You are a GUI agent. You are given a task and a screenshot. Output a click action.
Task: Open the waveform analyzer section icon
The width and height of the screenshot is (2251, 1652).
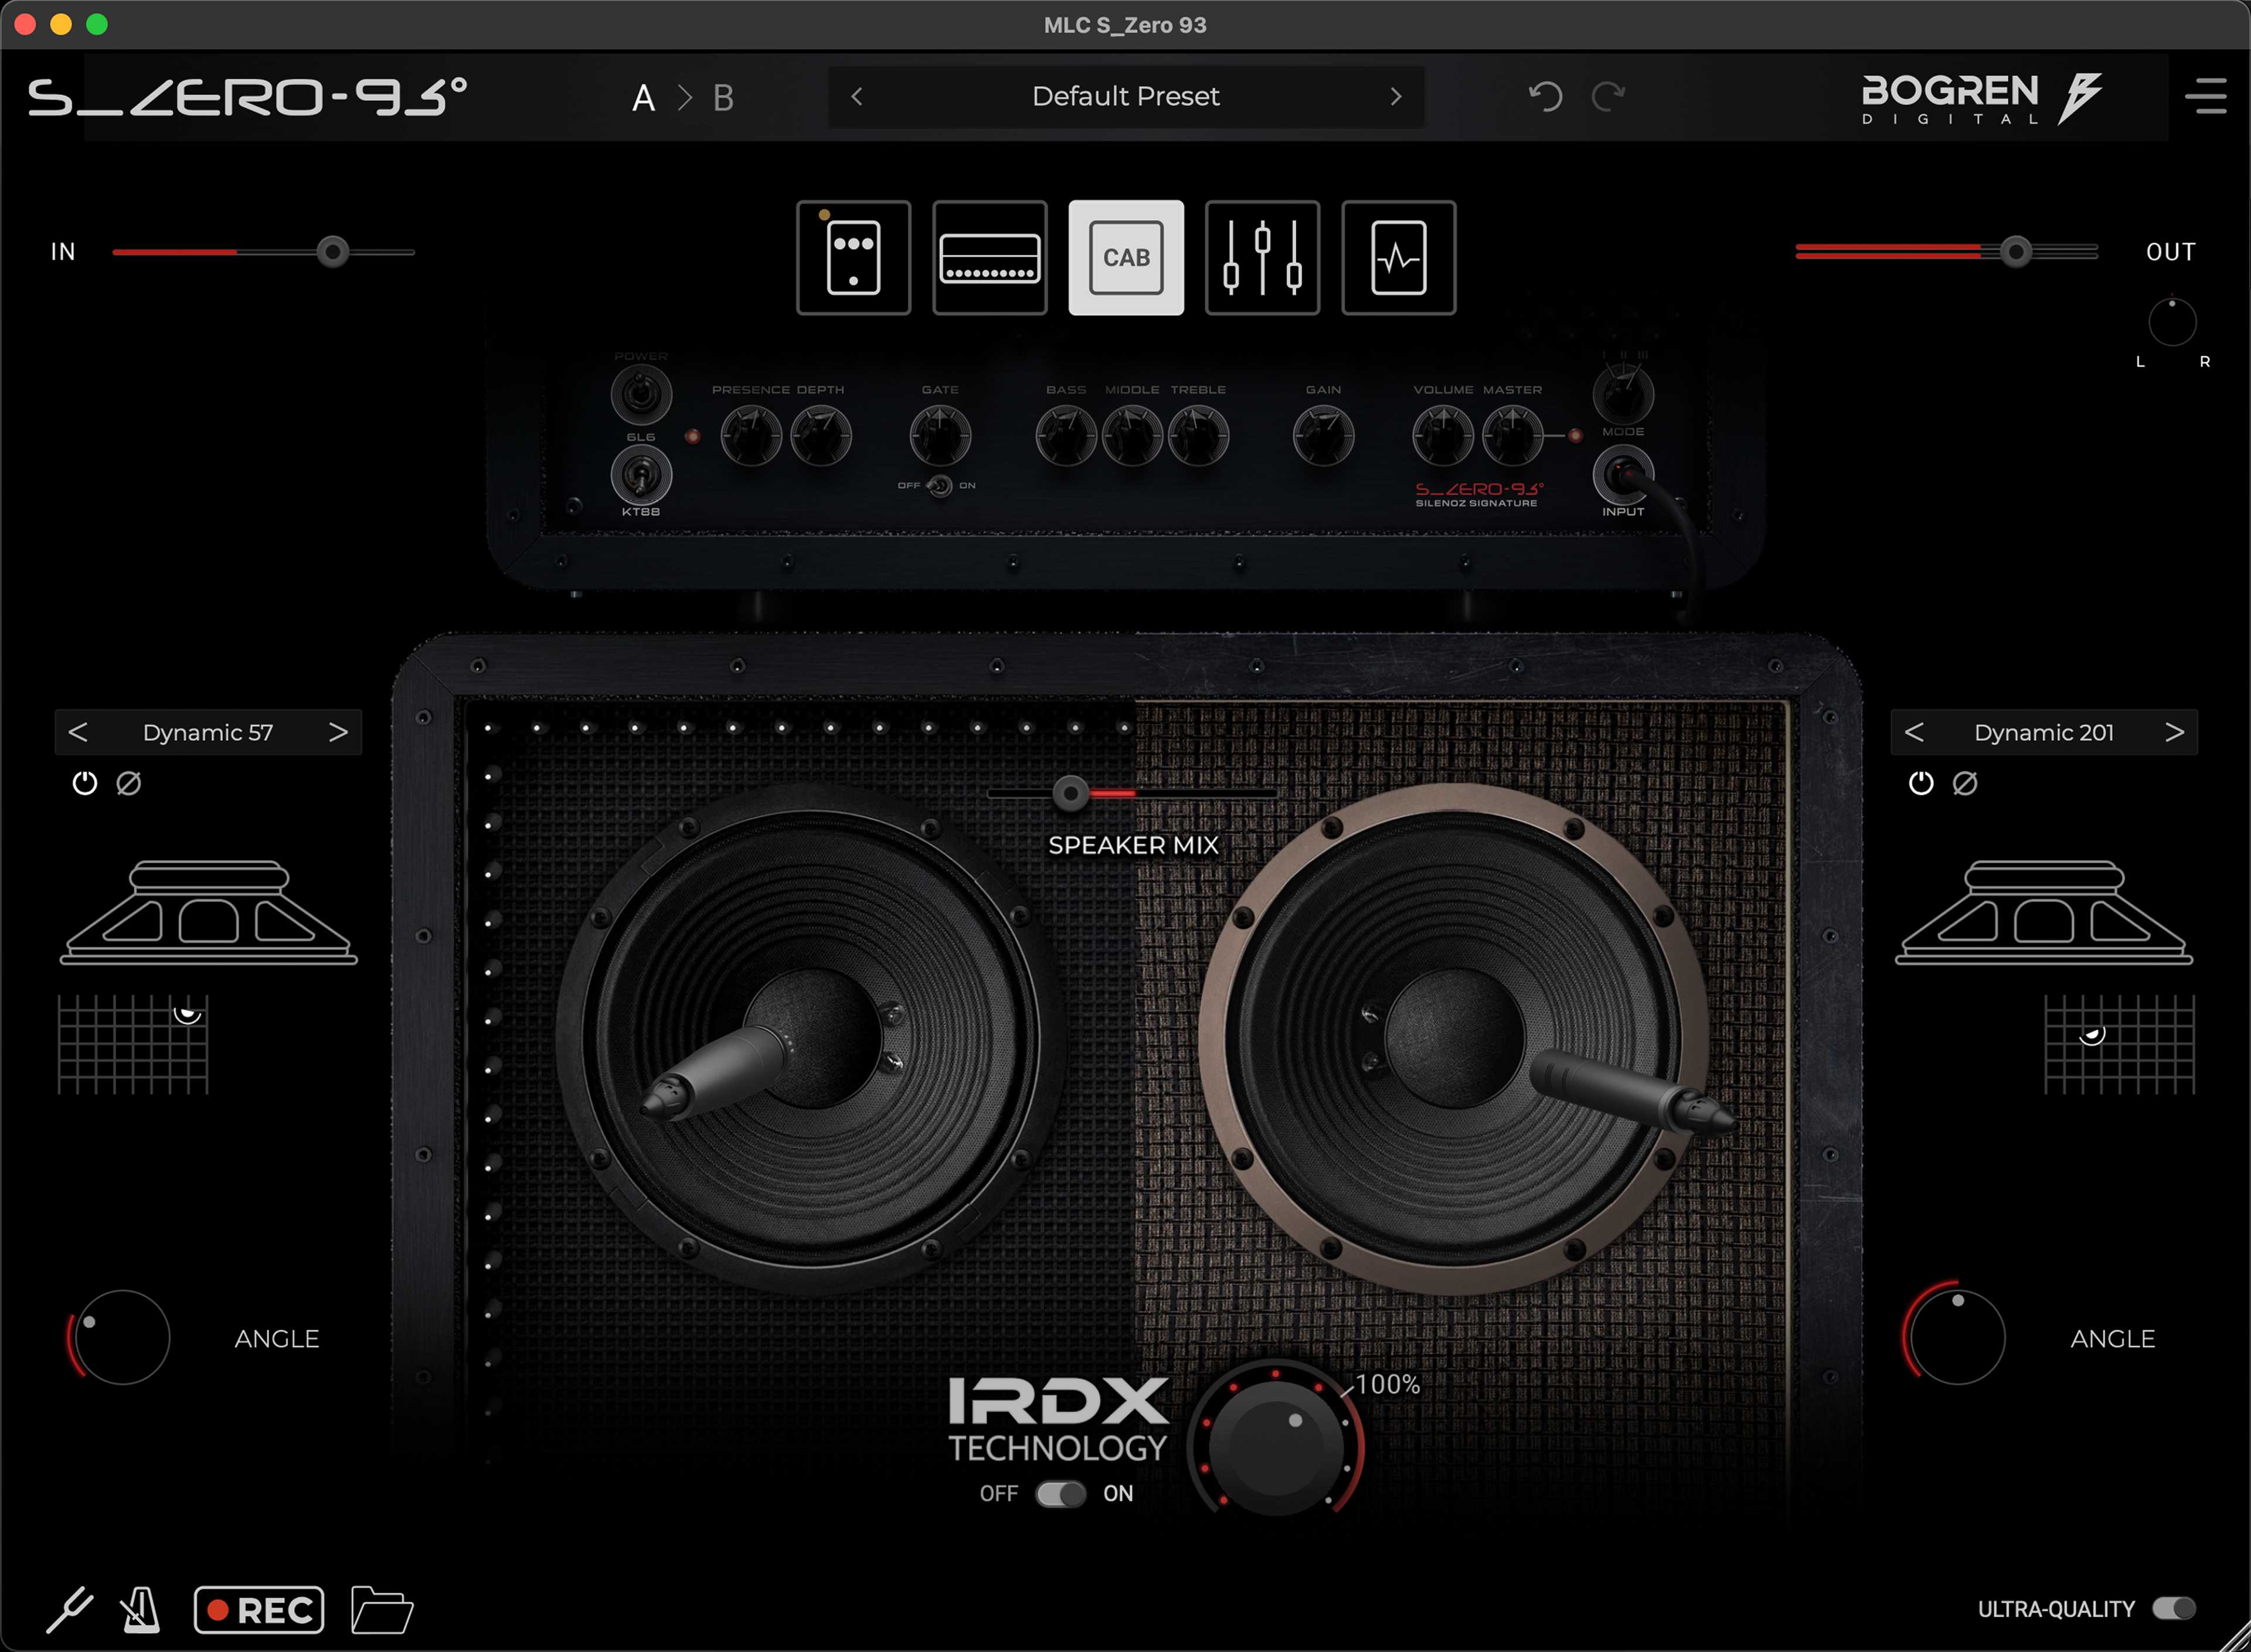[x=1398, y=258]
